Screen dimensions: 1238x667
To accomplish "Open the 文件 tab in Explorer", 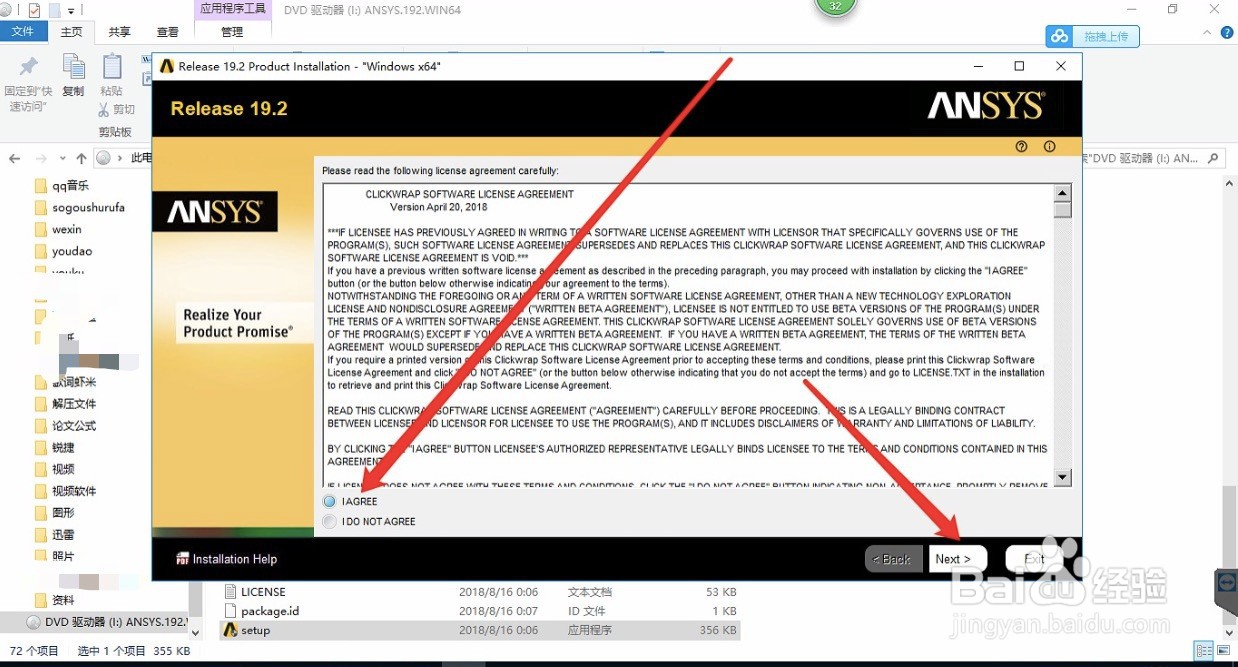I will tap(23, 32).
